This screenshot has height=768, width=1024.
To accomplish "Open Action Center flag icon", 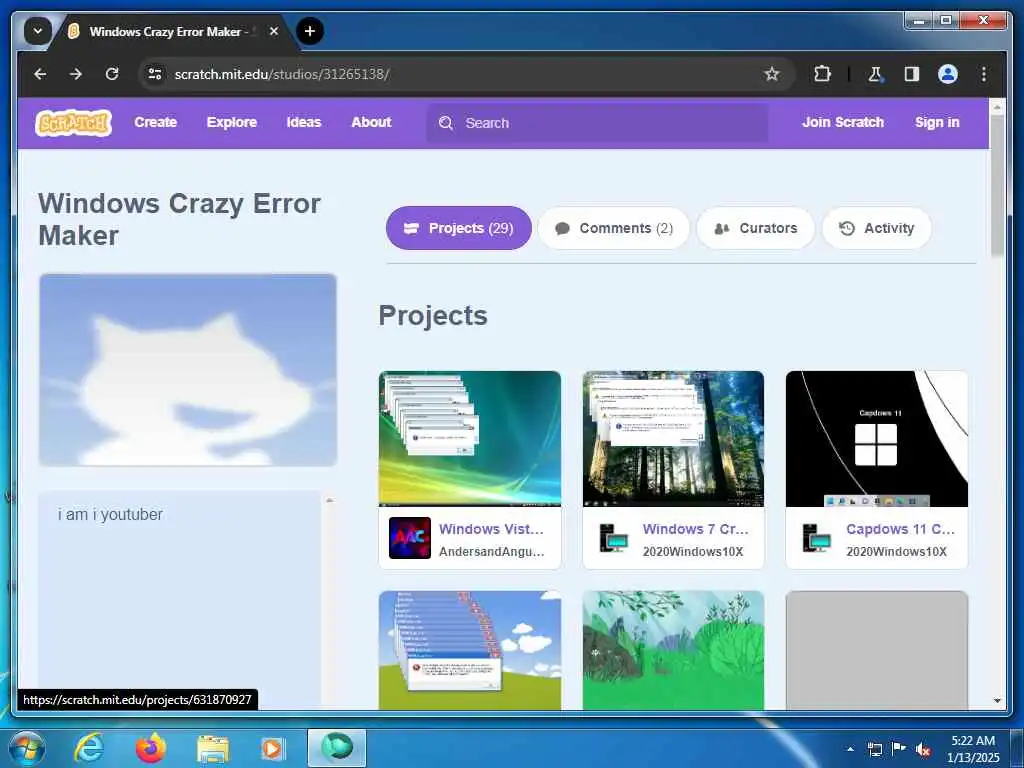I will pyautogui.click(x=899, y=748).
